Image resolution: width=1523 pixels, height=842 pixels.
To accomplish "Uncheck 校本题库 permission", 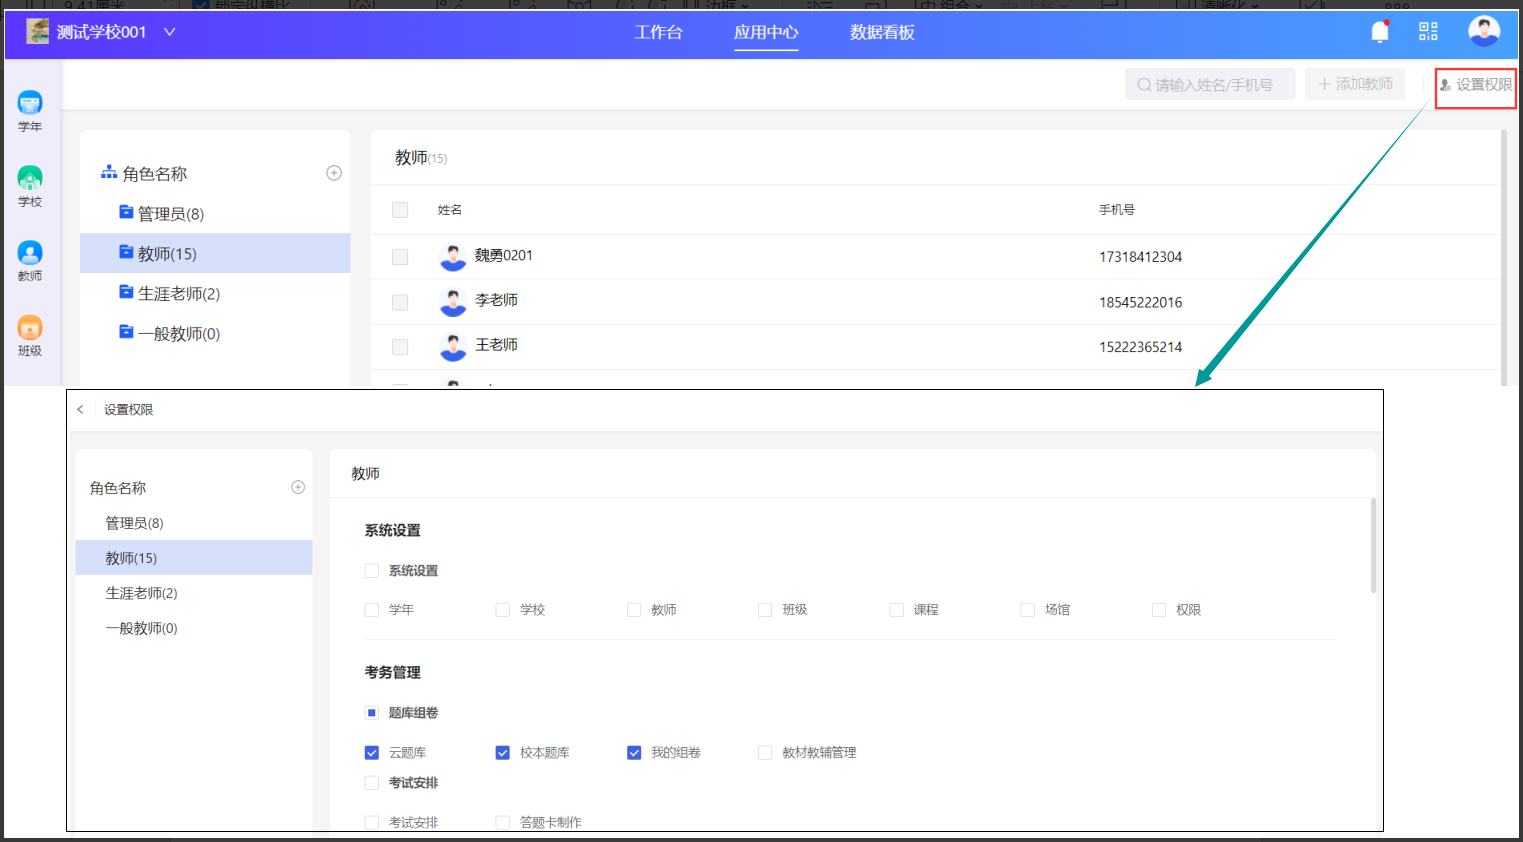I will point(503,753).
